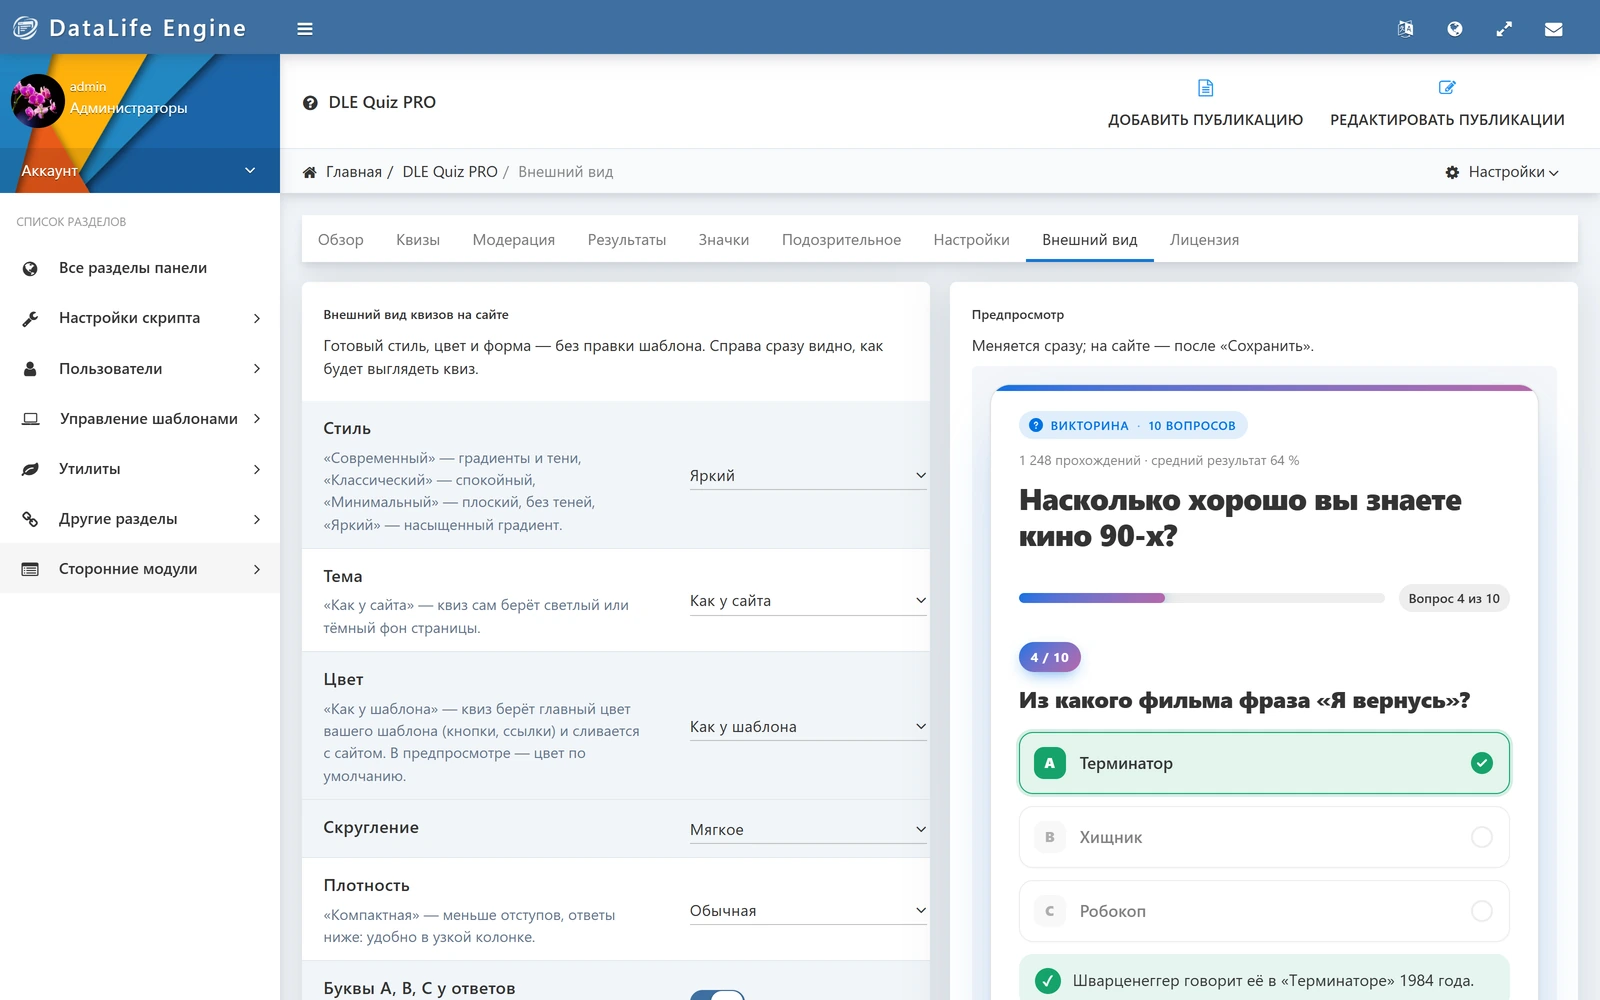
Task: Open messages via the envelope icon
Action: [1553, 29]
